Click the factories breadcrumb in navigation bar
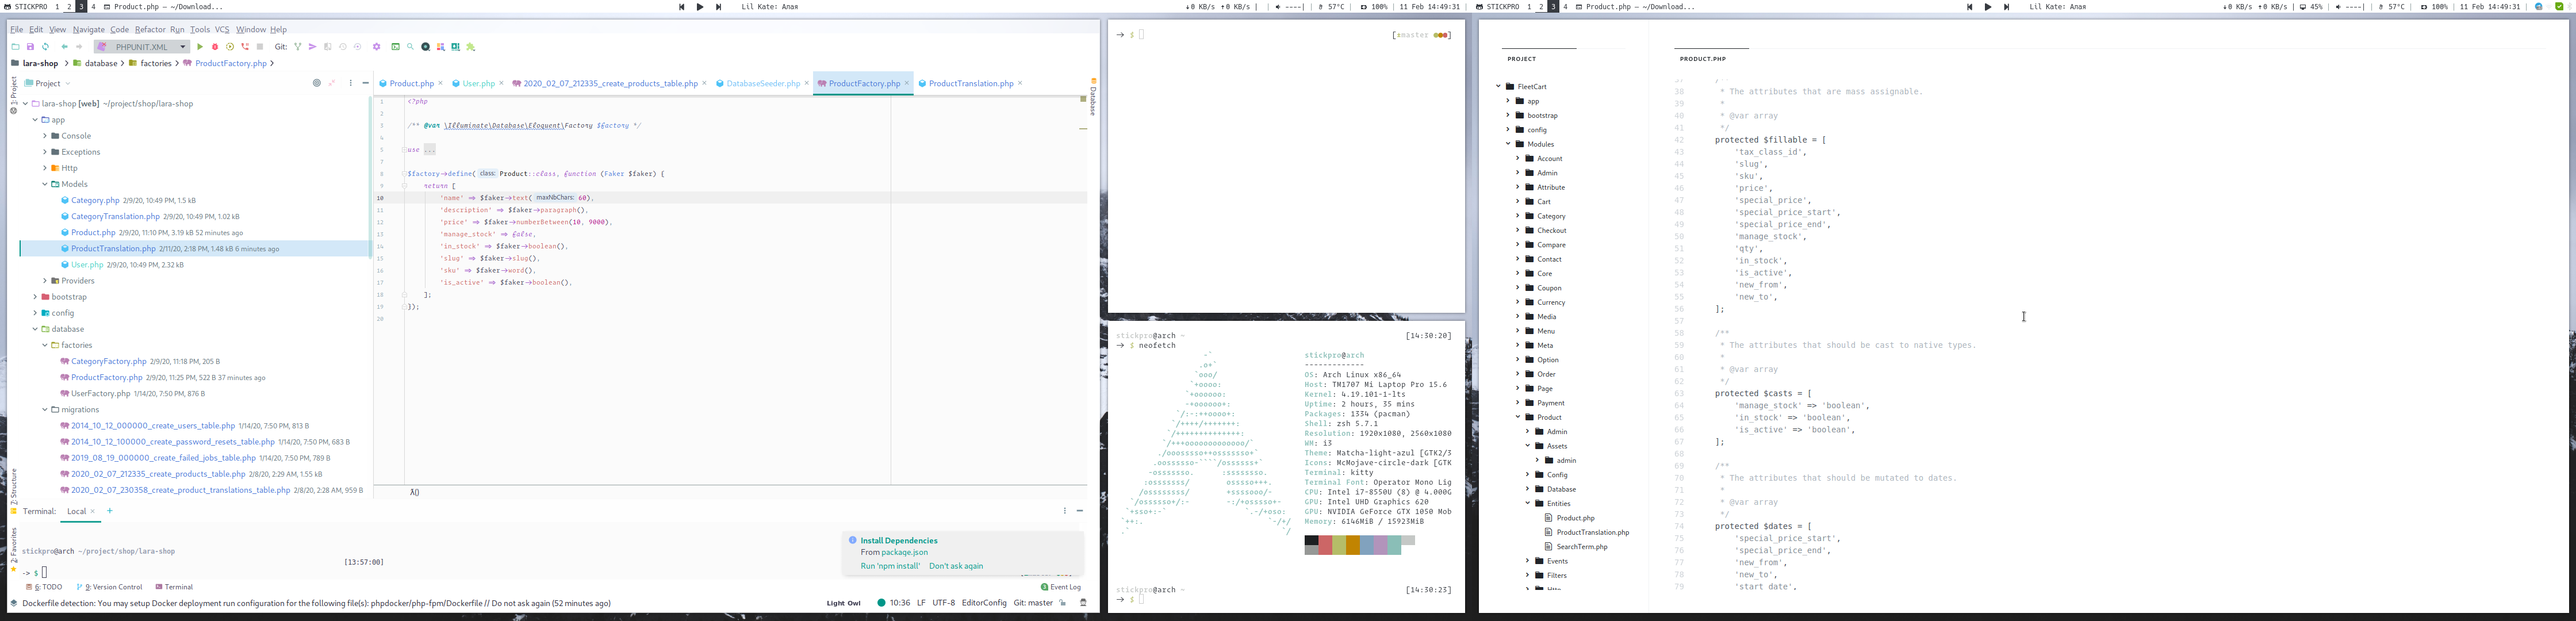2576x621 pixels. (149, 63)
